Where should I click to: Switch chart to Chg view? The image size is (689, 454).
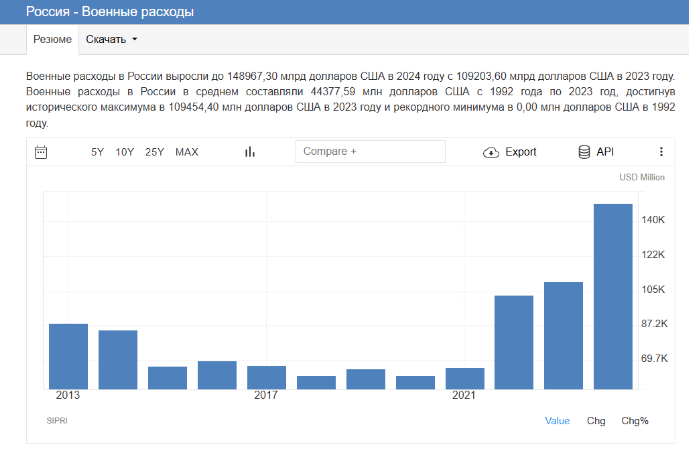[x=596, y=421]
